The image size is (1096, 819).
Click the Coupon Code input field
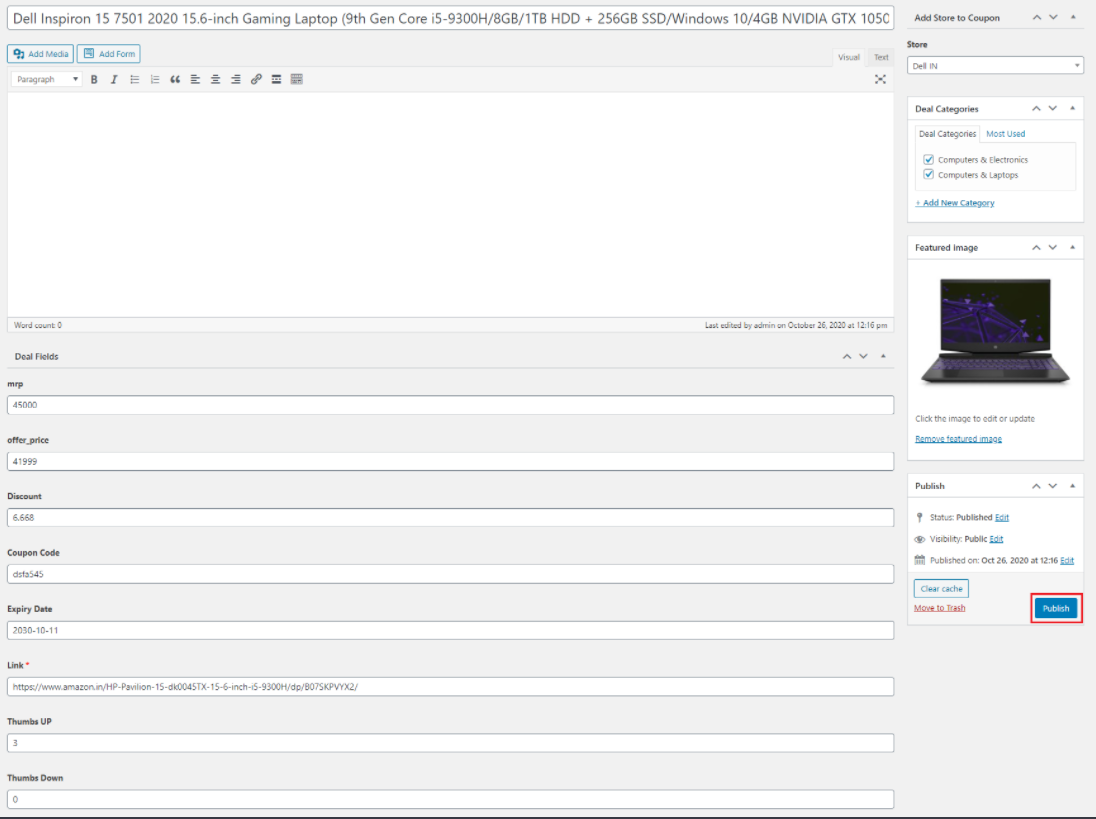pos(450,574)
